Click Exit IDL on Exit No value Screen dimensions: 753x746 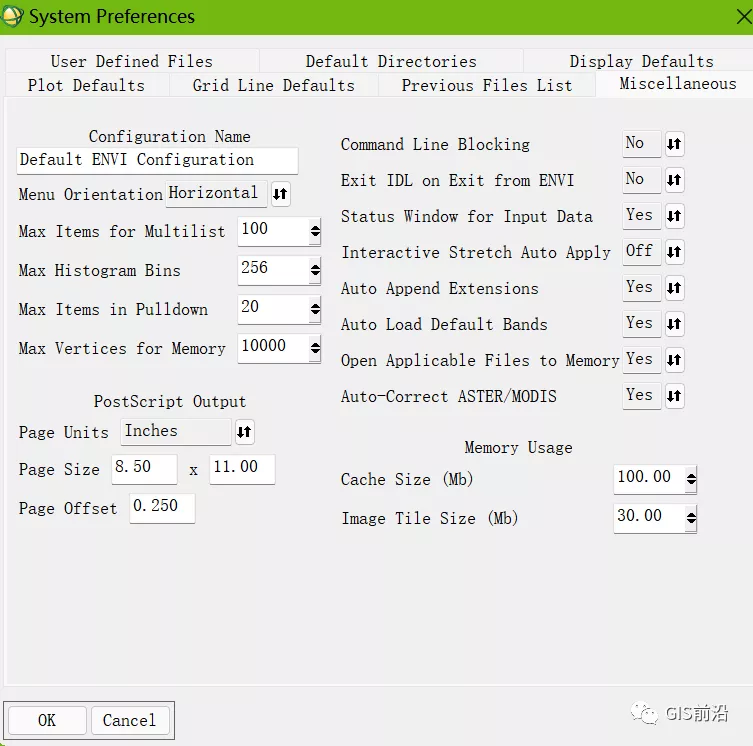[x=642, y=180]
